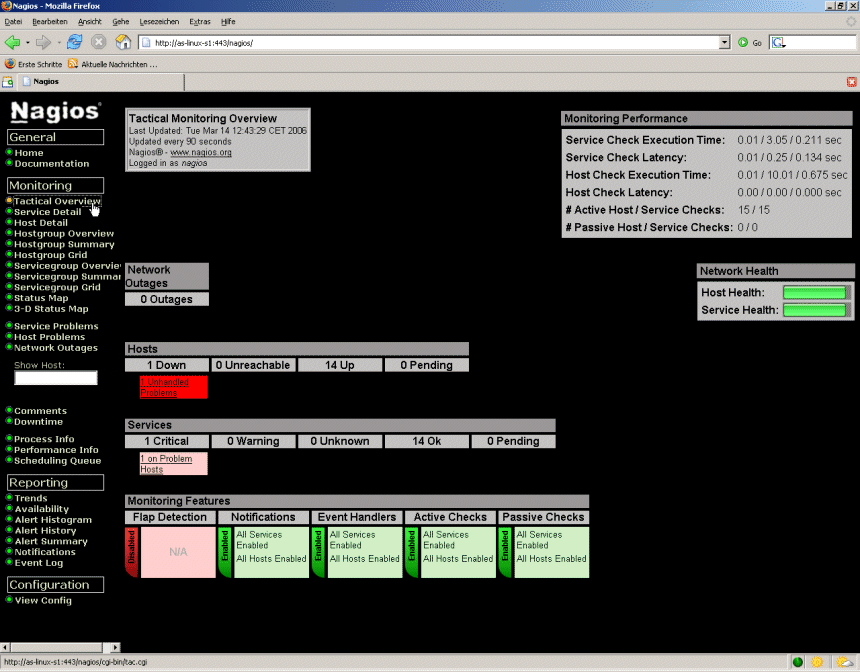Click the Event Handlers Enabled green indicator
Image resolution: width=860 pixels, height=672 pixels.
coord(318,552)
